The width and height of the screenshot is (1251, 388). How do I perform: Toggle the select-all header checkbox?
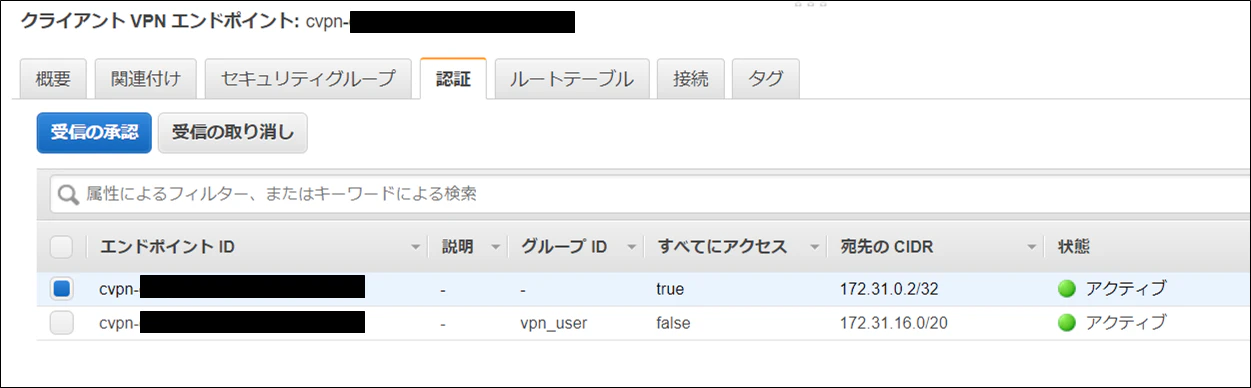pos(61,246)
